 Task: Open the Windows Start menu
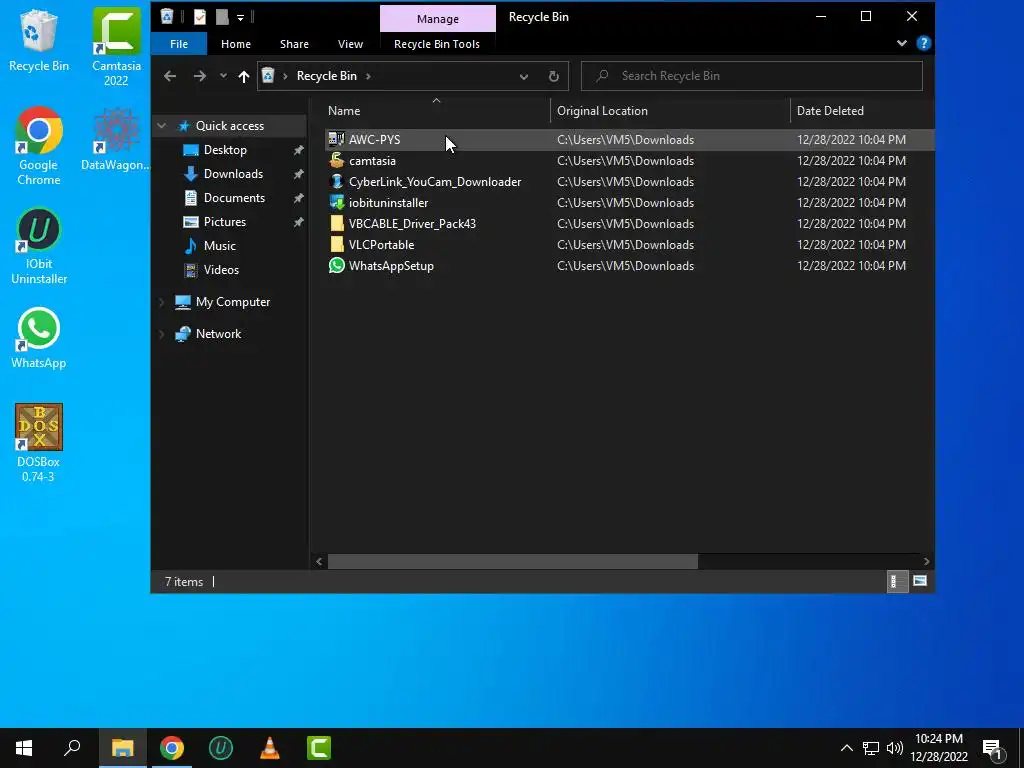coord(24,748)
